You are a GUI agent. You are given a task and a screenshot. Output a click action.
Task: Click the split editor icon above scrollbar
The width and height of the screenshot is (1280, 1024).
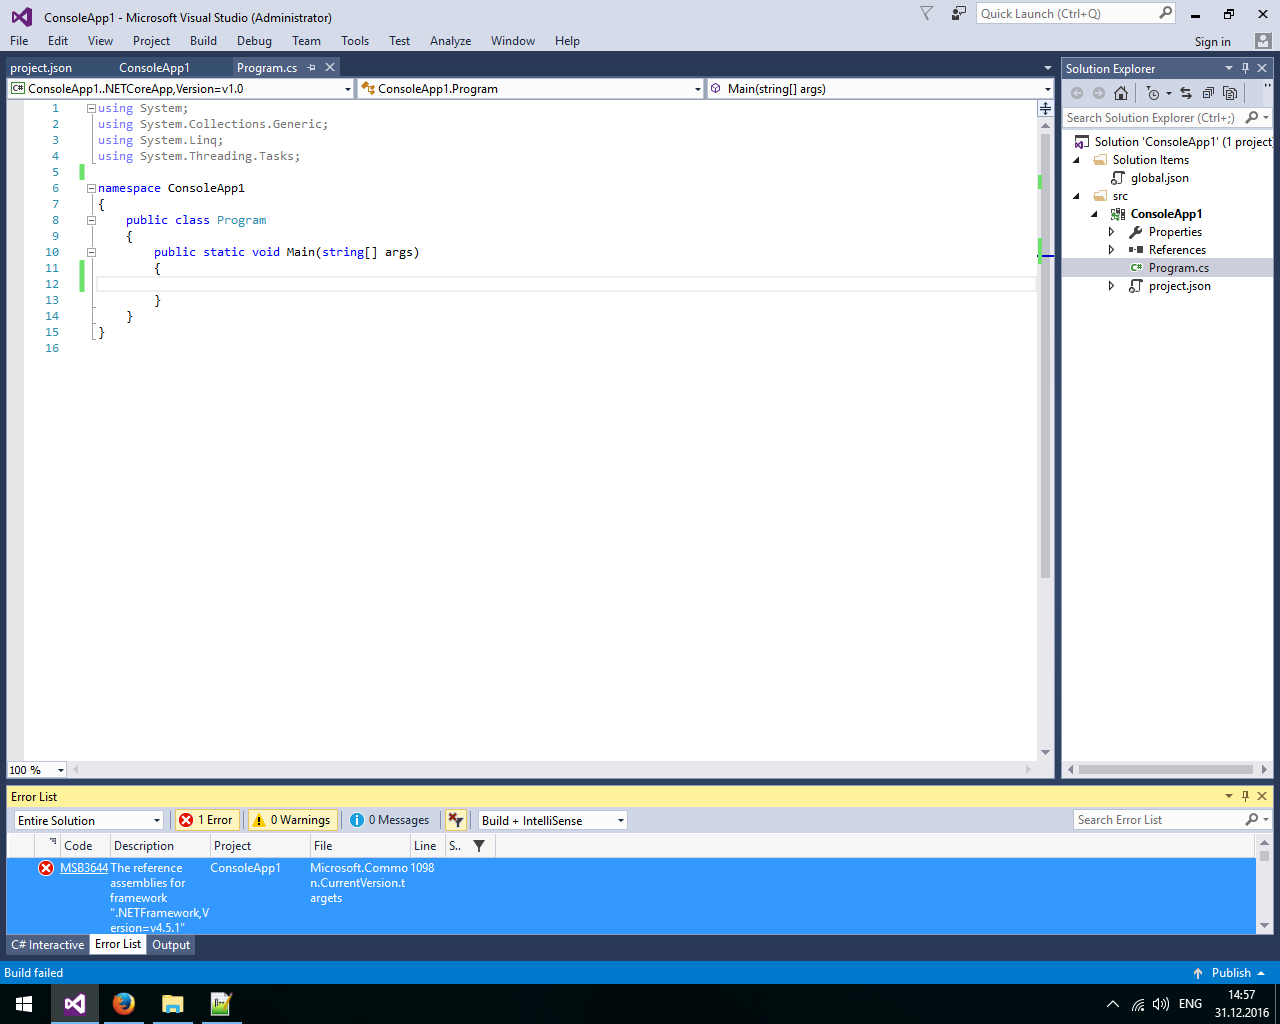pyautogui.click(x=1045, y=108)
